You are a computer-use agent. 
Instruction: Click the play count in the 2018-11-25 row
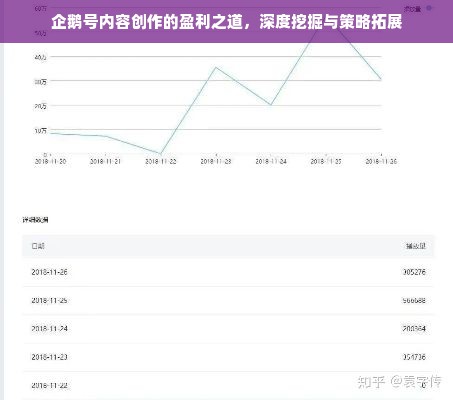414,300
